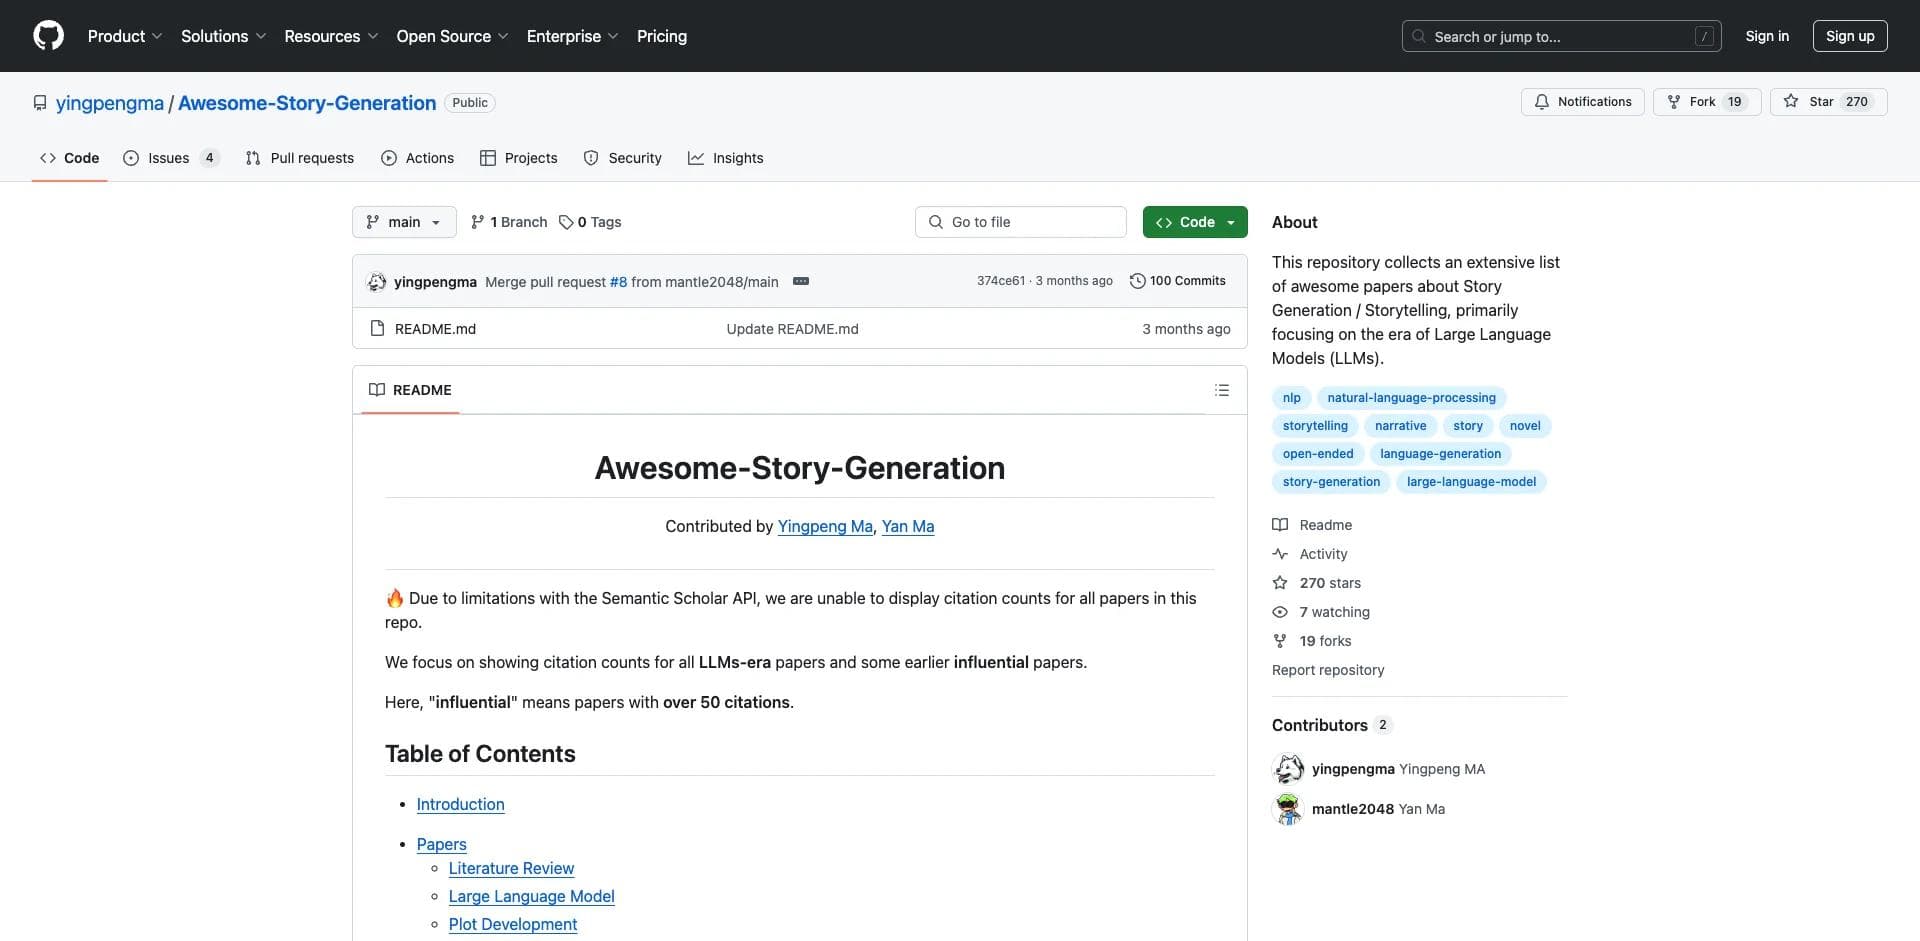The width and height of the screenshot is (1920, 941).
Task: Click the Update README.md commit message
Action: click(x=792, y=329)
